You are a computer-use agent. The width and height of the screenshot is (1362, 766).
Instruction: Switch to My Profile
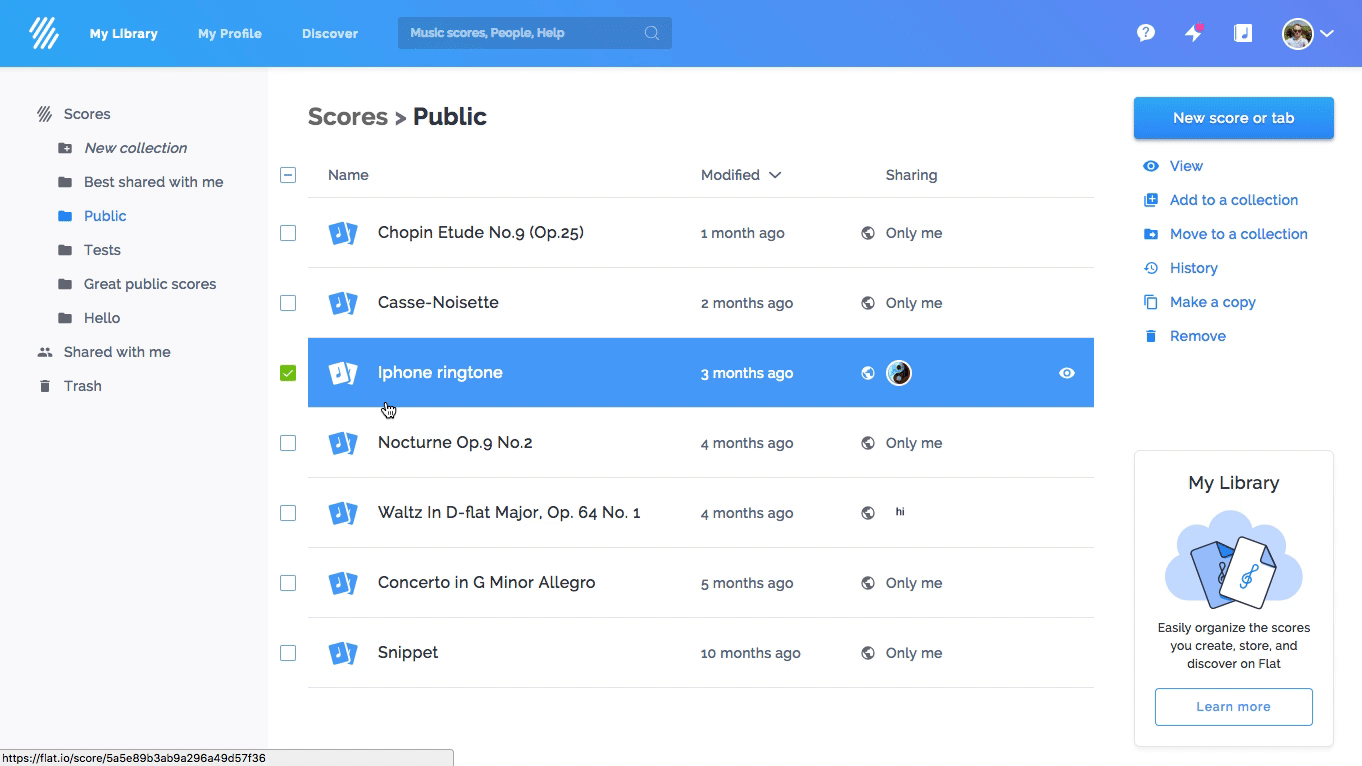pyautogui.click(x=229, y=32)
